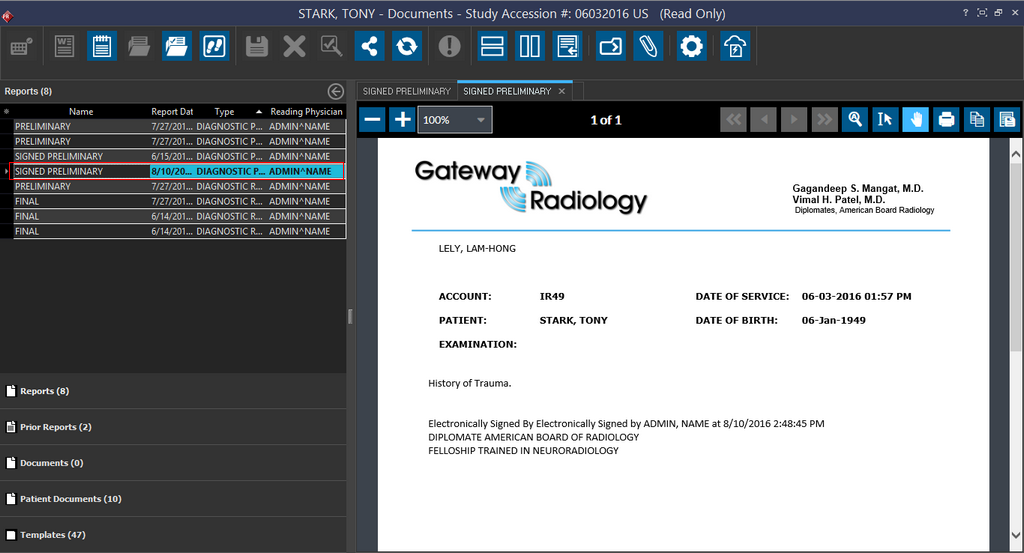The width and height of the screenshot is (1024, 553).
Task: Expand the Prior Reports (2) section
Action: [x=55, y=427]
